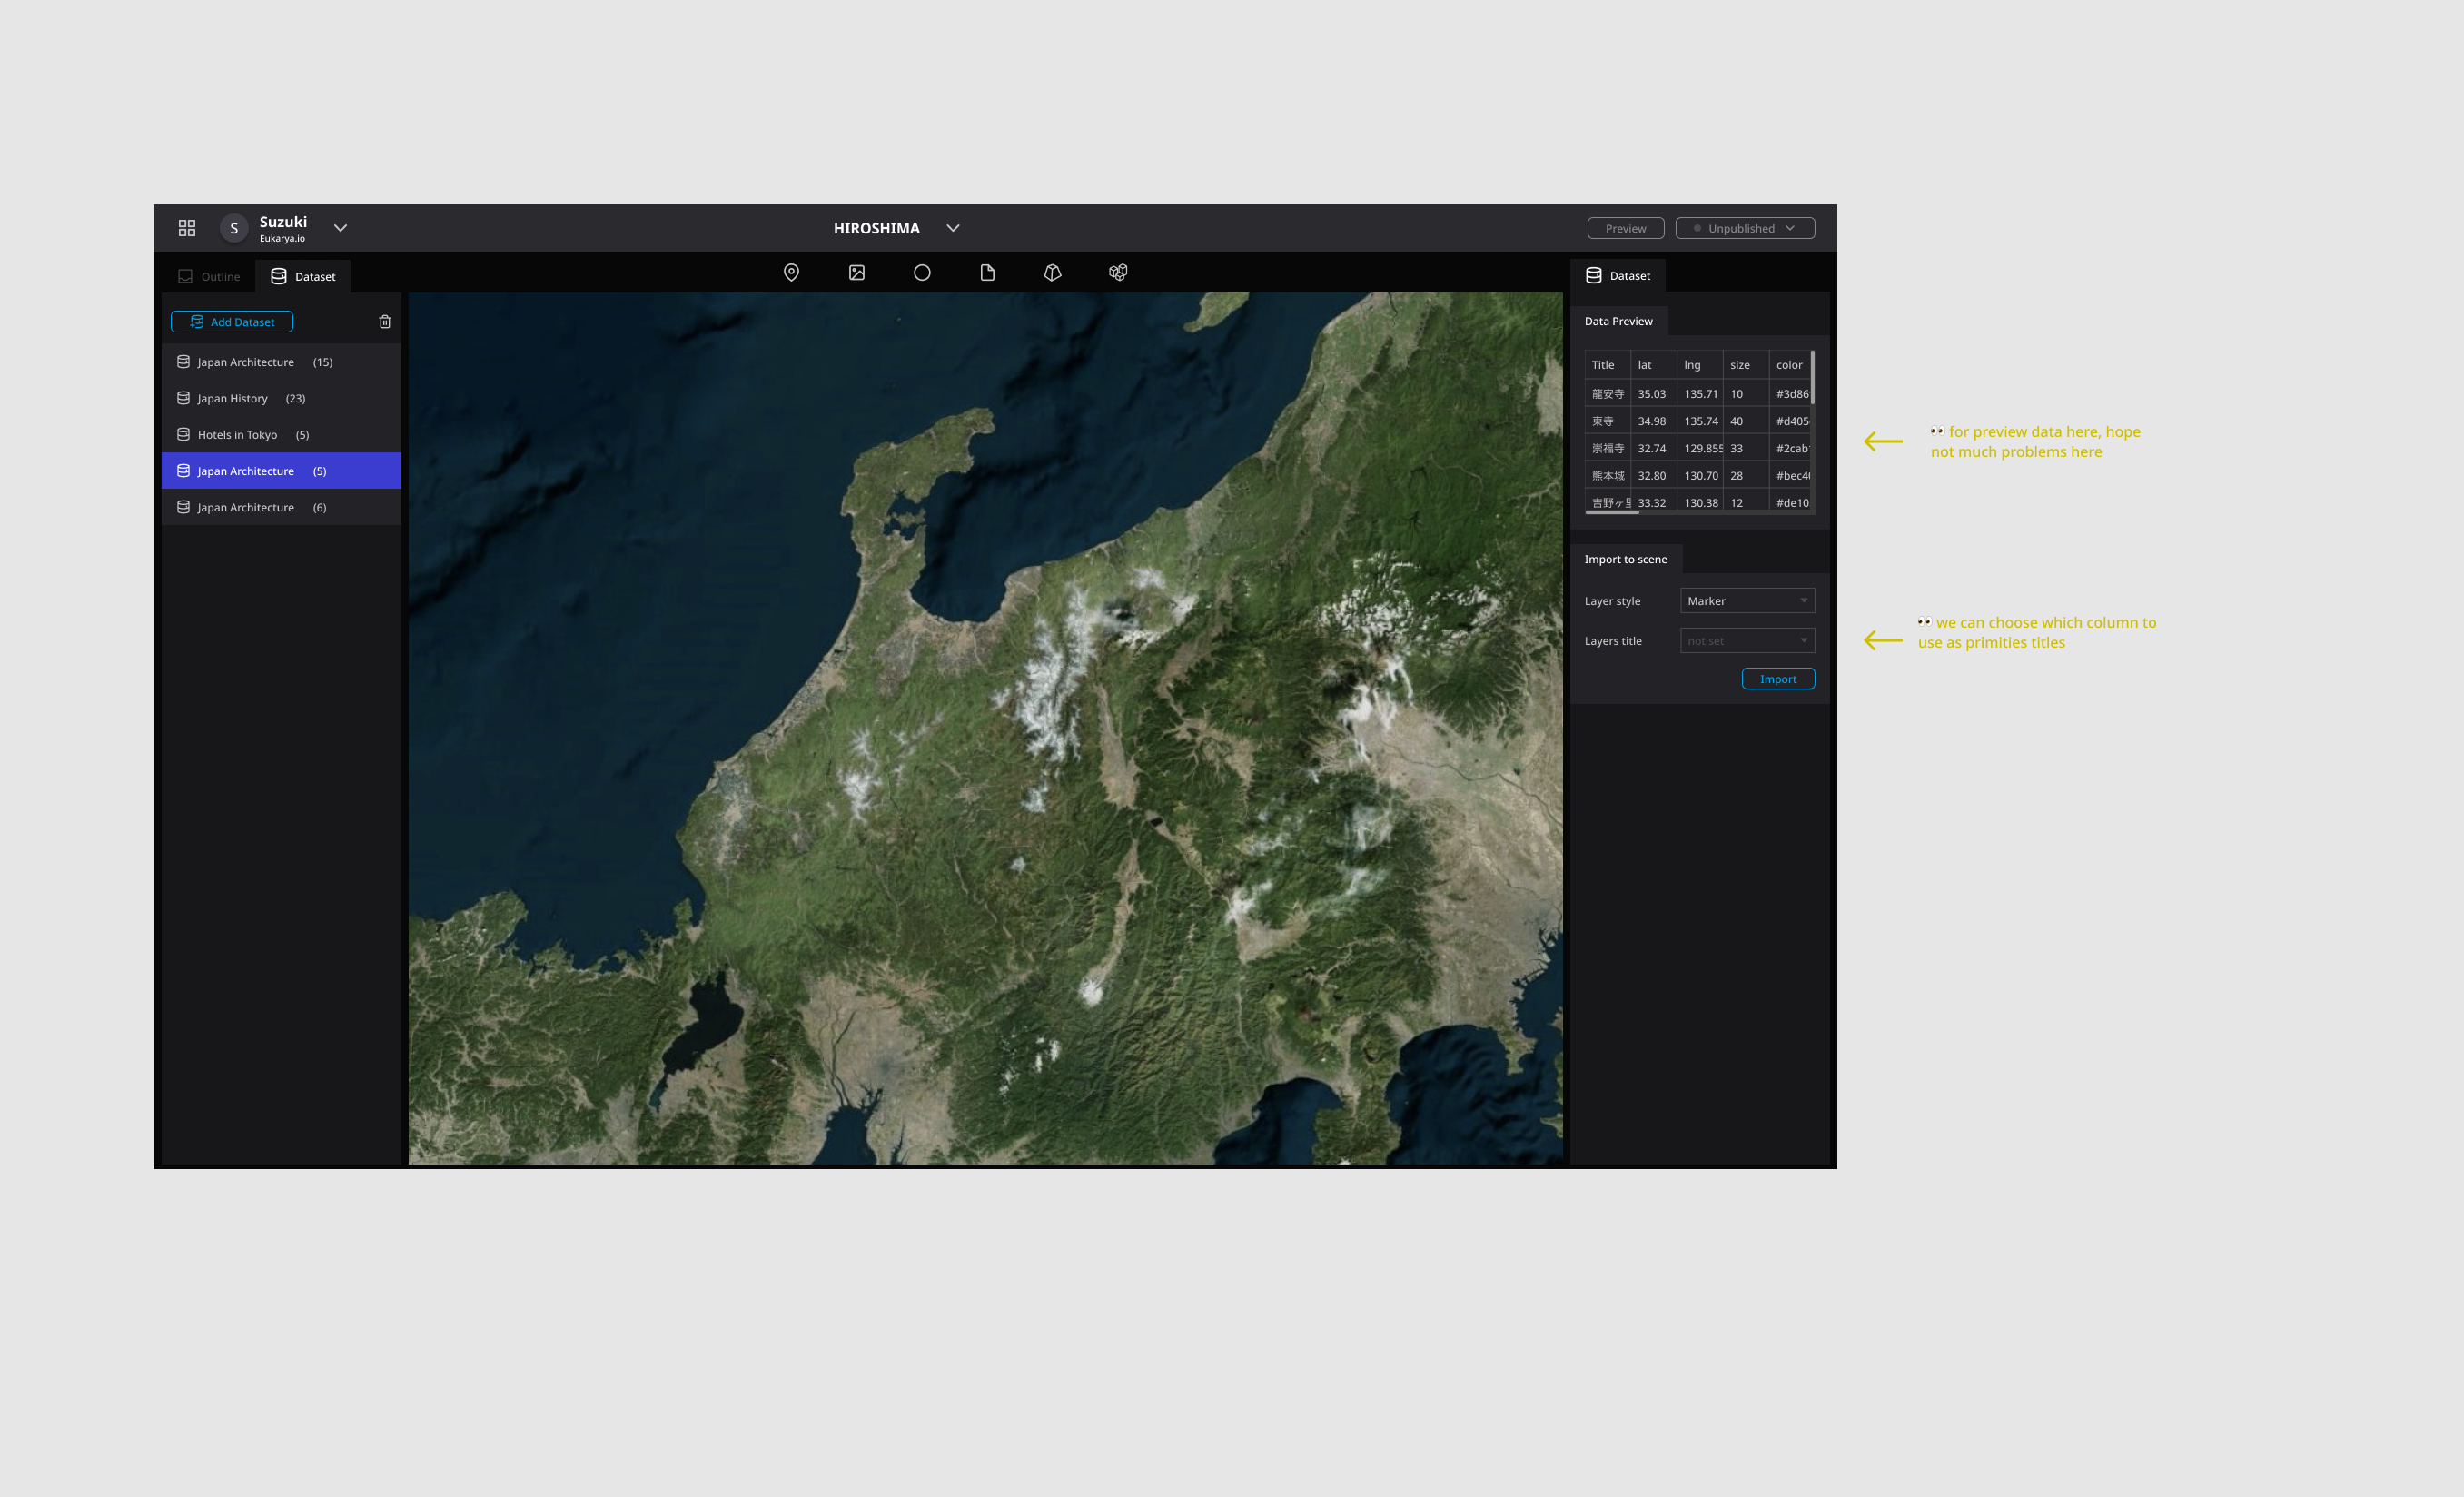Image resolution: width=2464 pixels, height=1497 pixels.
Task: Select the 3D model blocks tool
Action: click(x=1117, y=272)
